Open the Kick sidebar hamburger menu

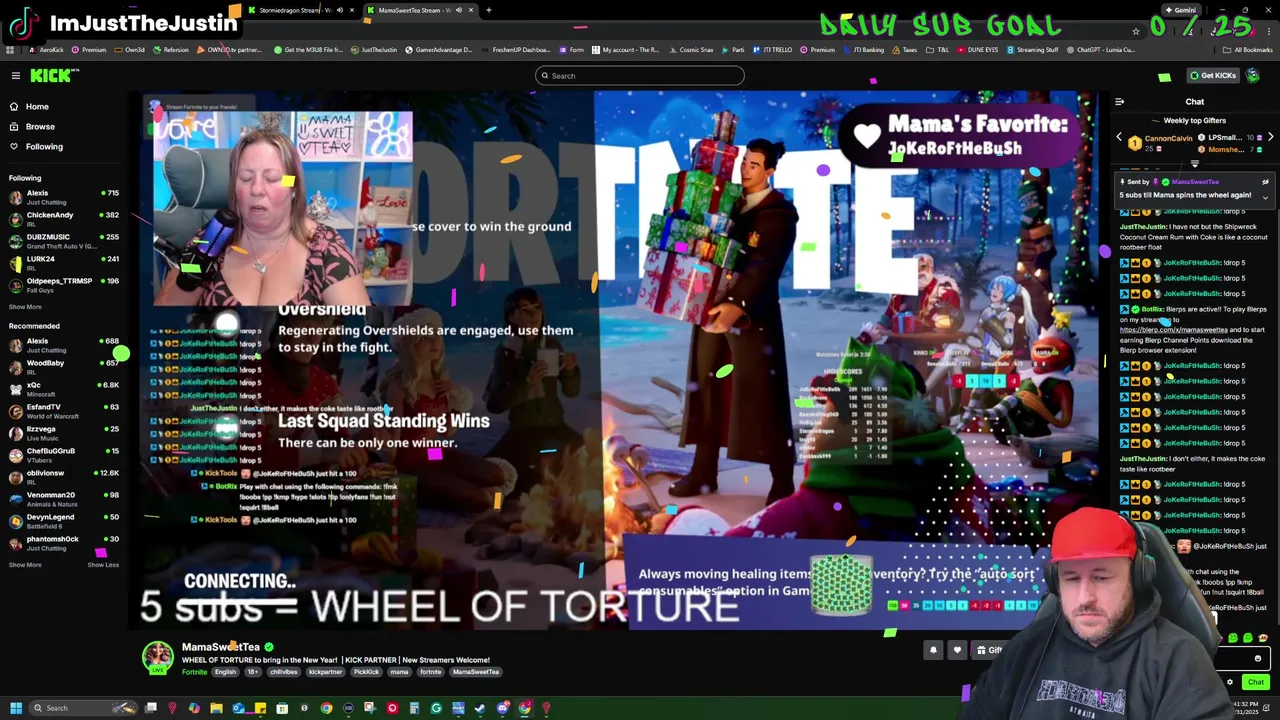coord(15,76)
